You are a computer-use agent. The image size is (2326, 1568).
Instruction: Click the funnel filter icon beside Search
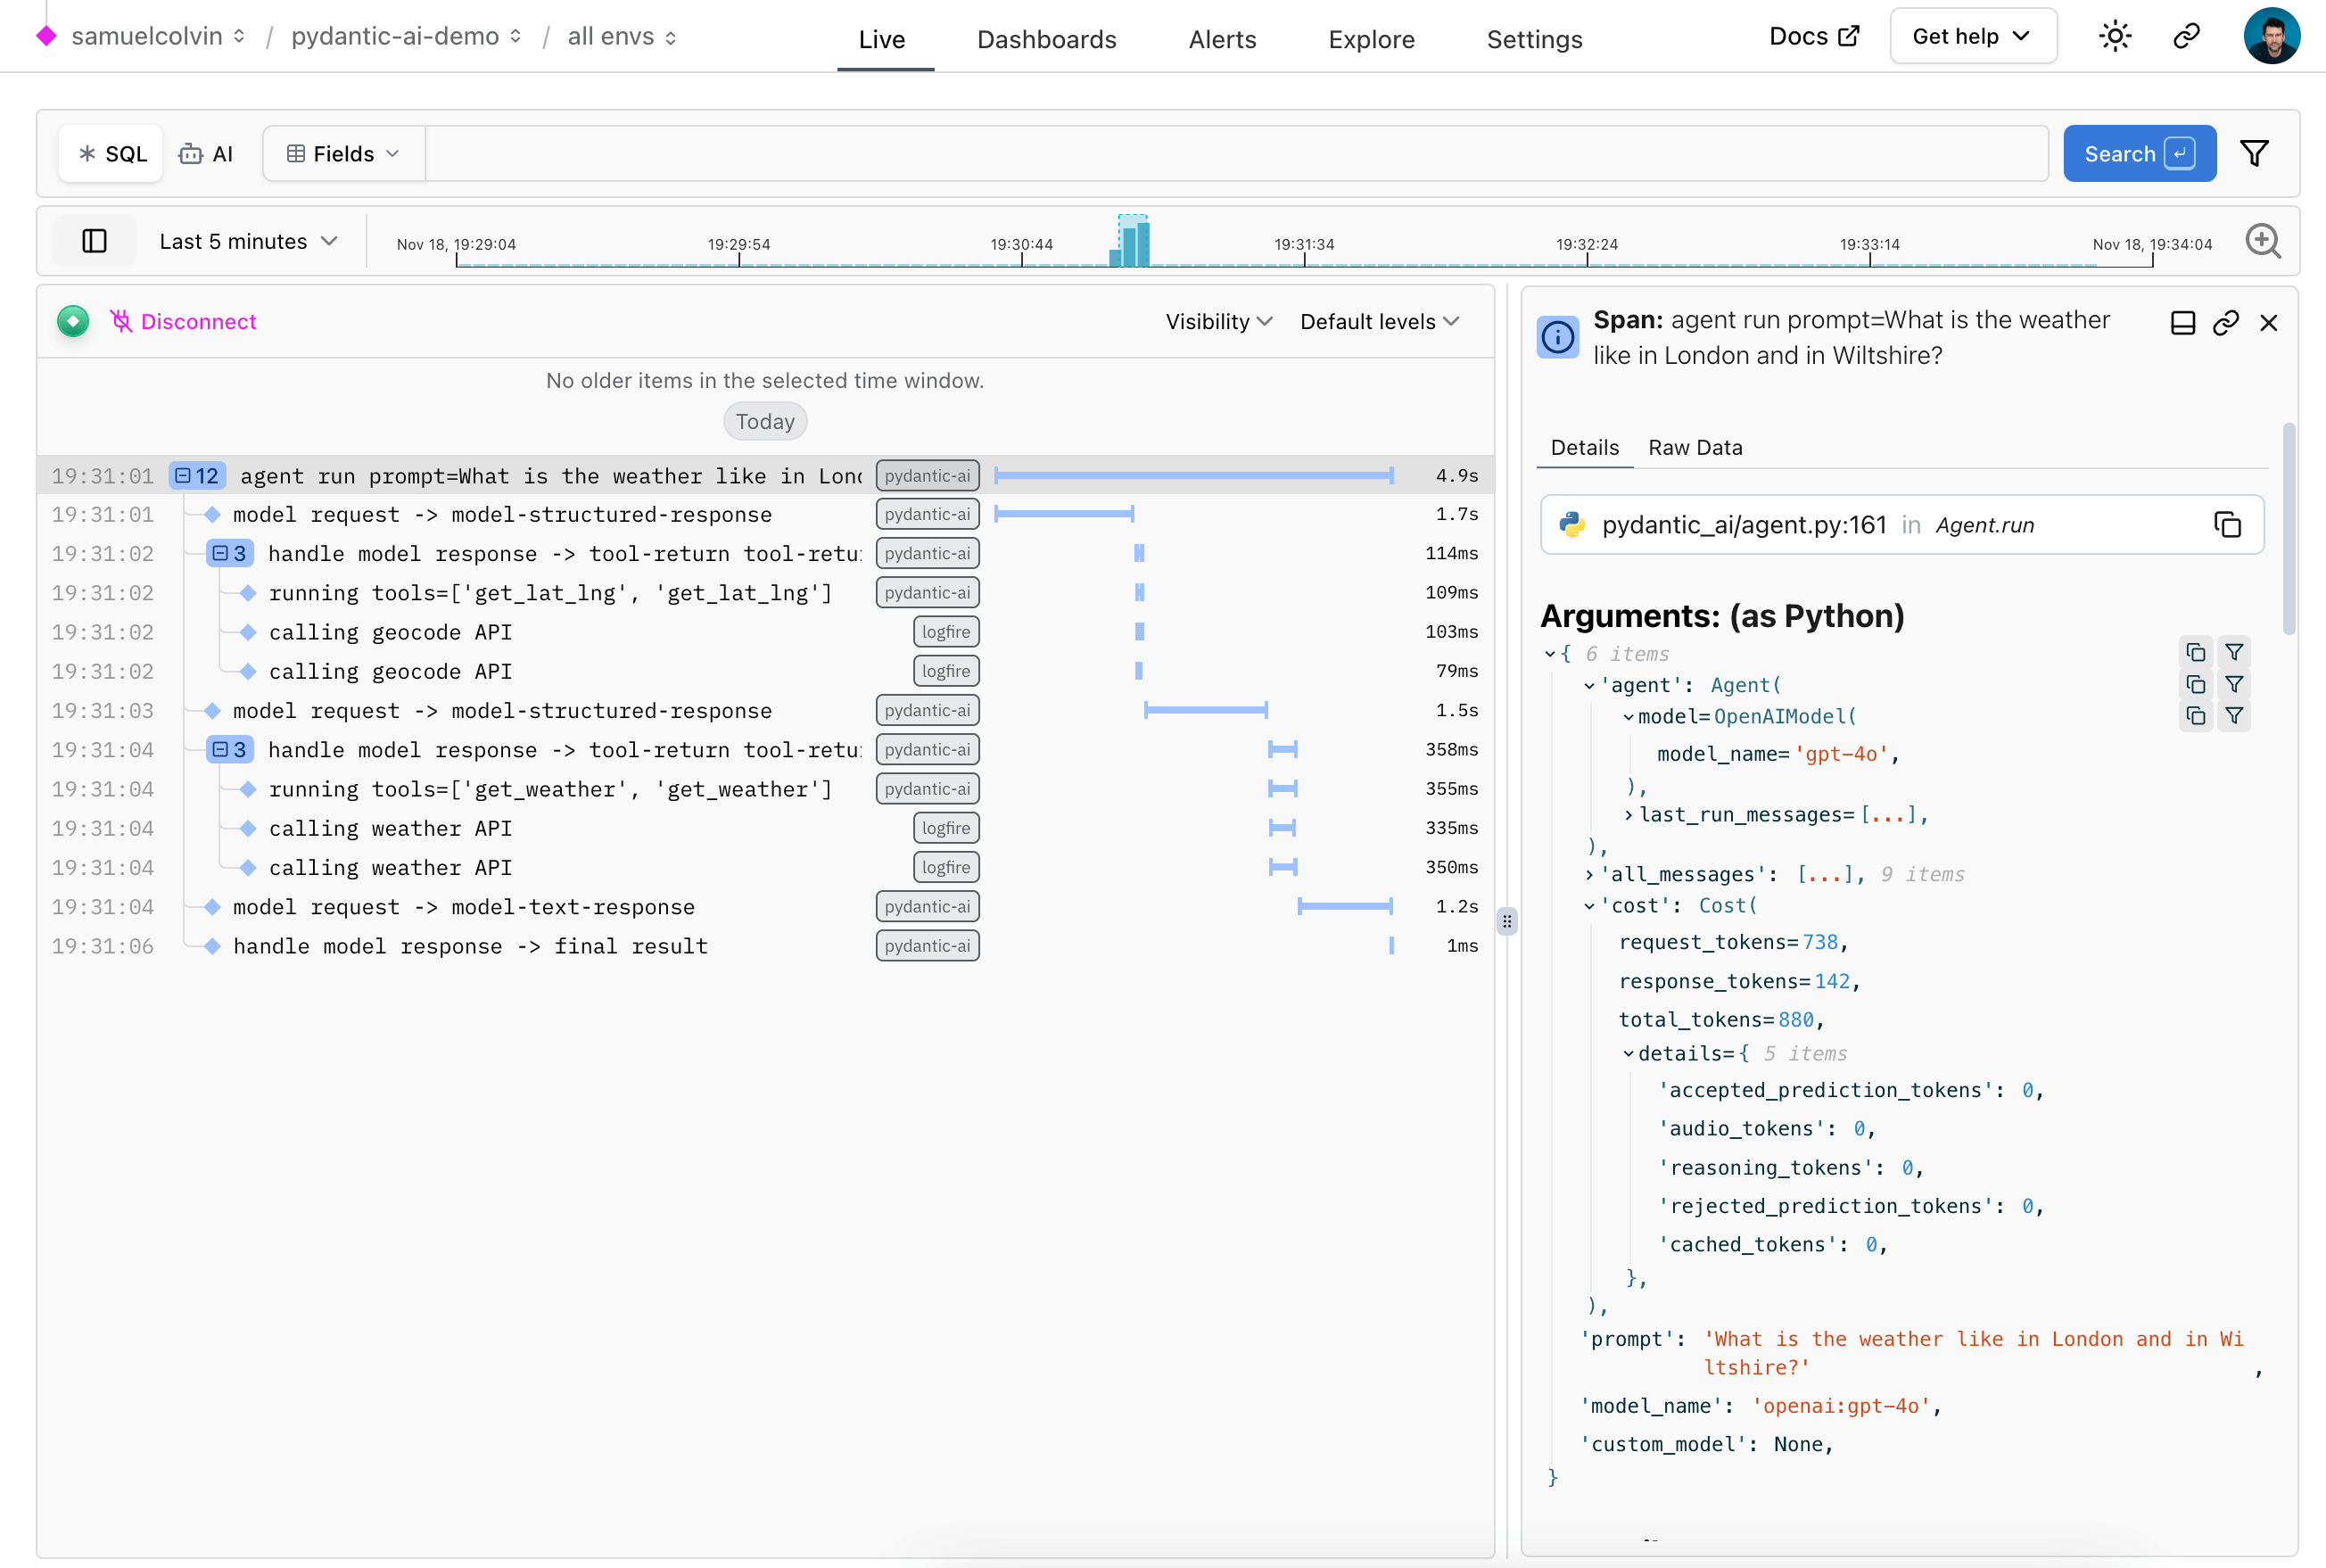pyautogui.click(x=2254, y=154)
